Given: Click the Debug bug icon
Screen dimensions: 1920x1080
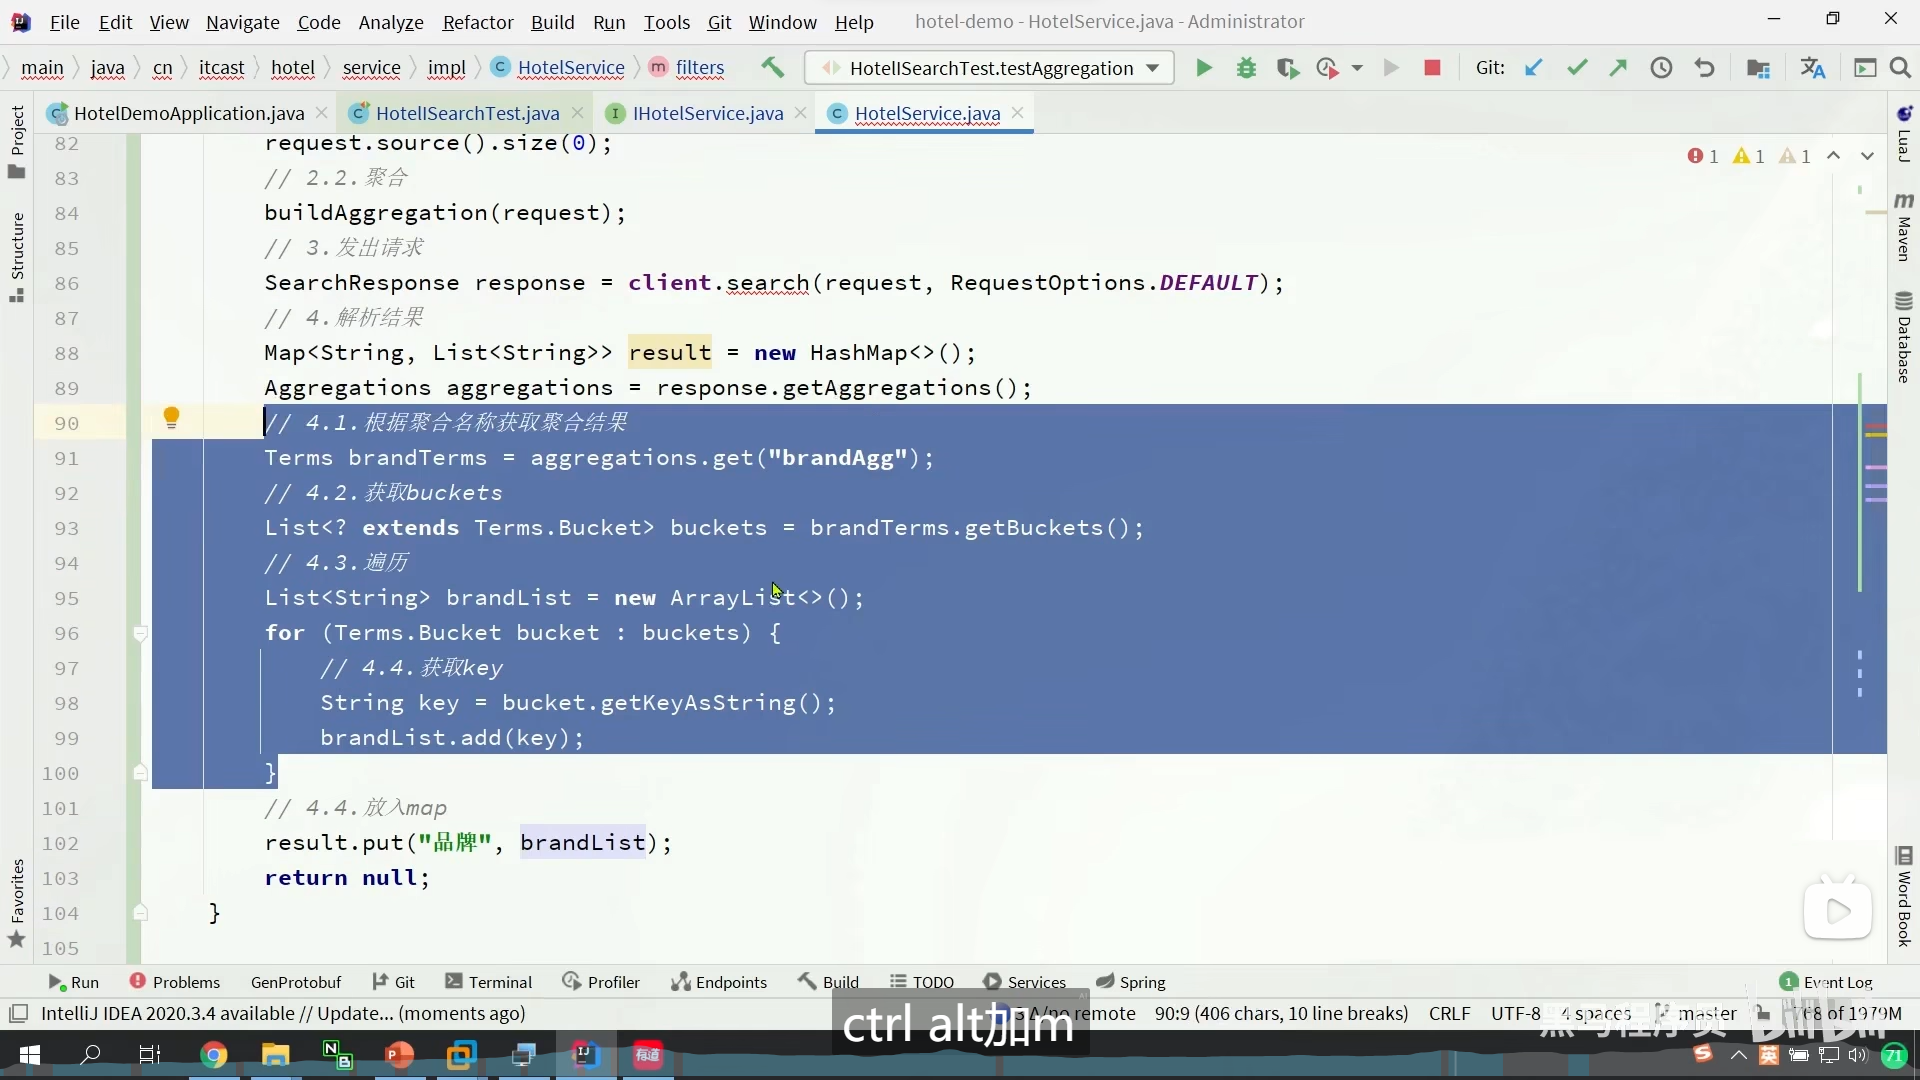Looking at the screenshot, I should point(1246,68).
